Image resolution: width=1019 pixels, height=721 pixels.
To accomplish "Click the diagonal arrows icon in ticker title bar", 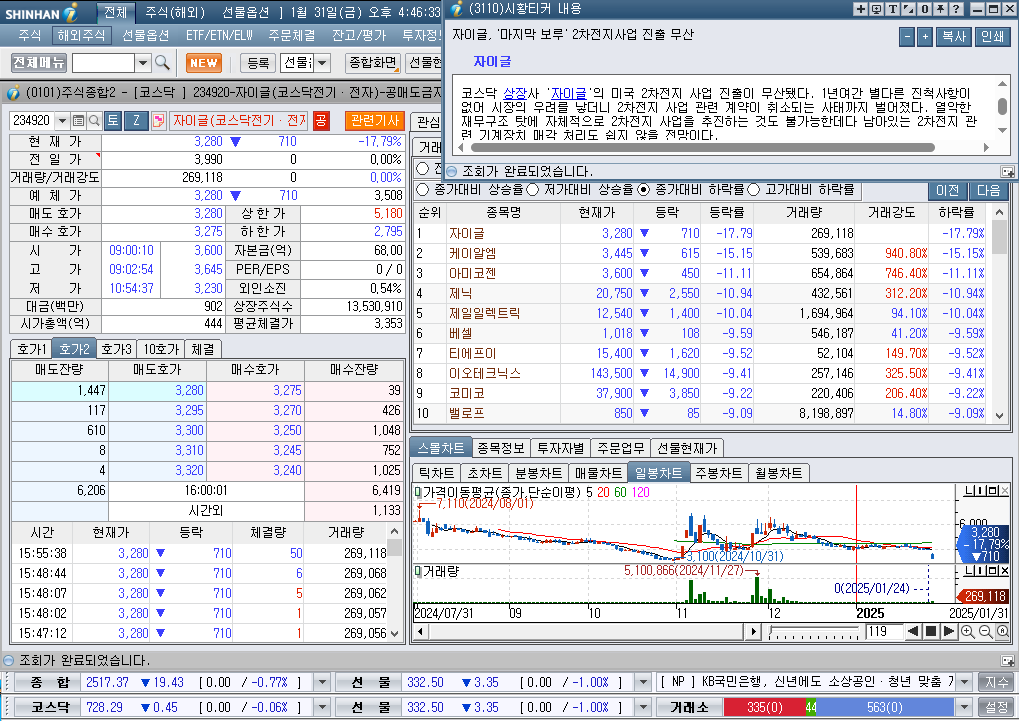I will click(x=908, y=9).
